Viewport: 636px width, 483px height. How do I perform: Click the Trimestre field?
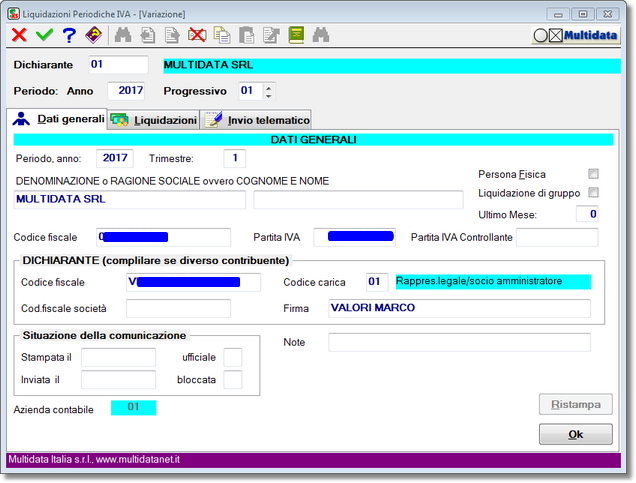234,158
